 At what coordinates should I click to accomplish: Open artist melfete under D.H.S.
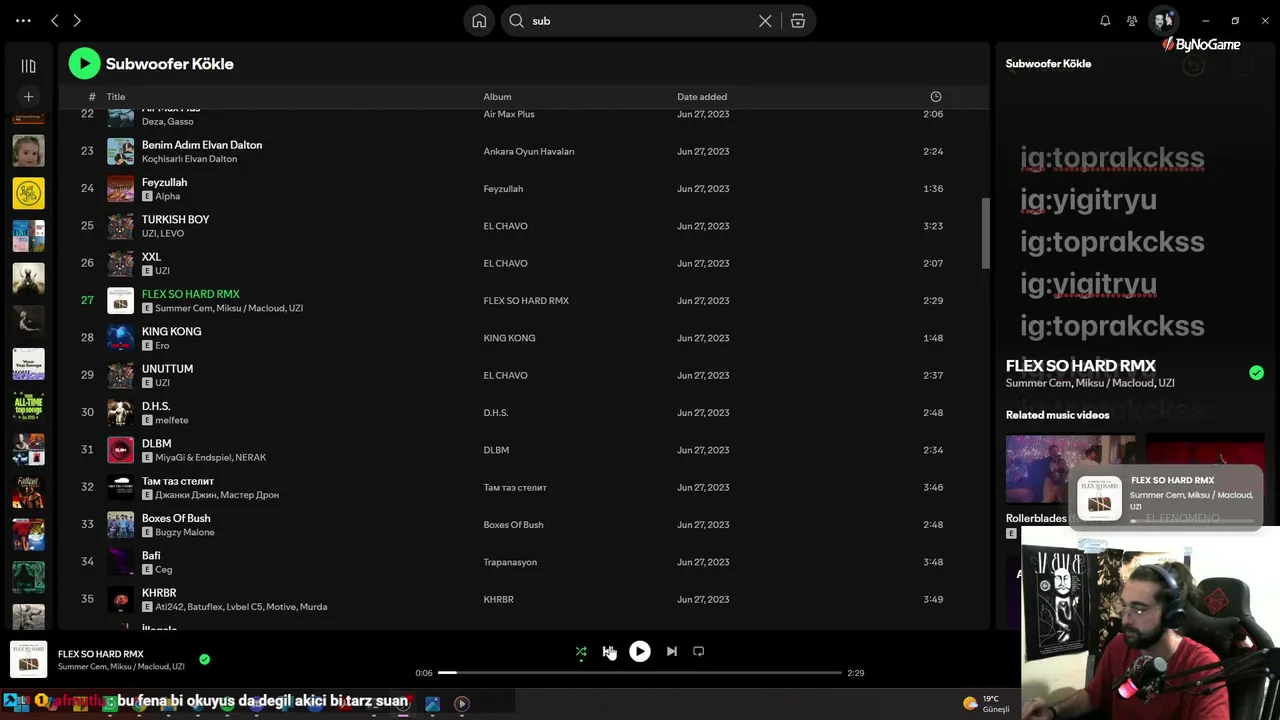pos(172,421)
